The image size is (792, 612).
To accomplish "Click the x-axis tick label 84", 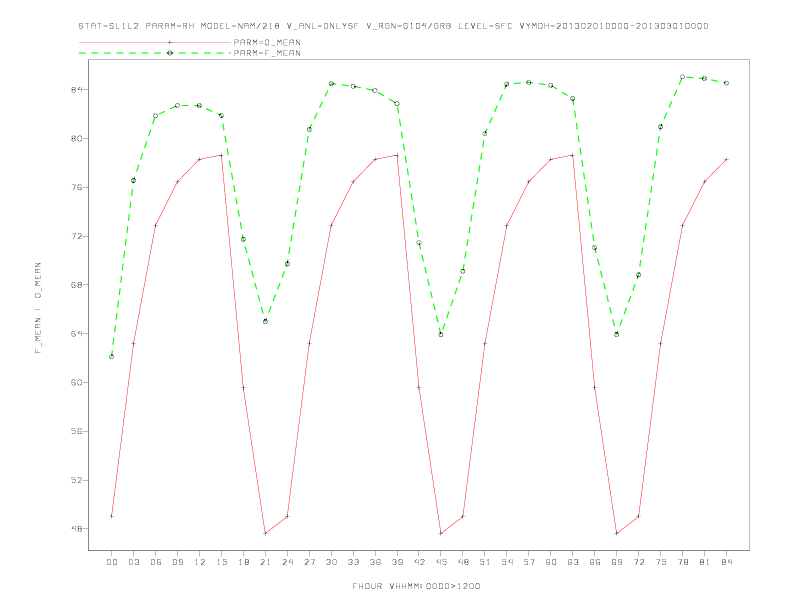I will pyautogui.click(x=726, y=562).
